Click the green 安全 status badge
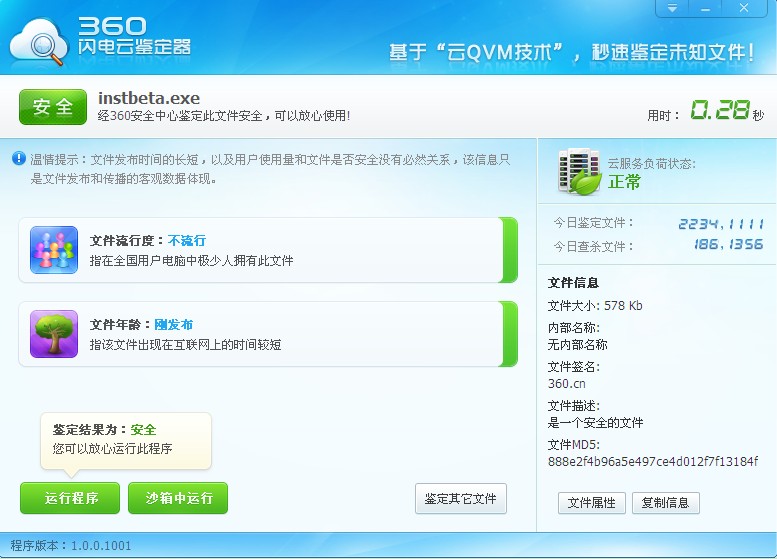 53,107
